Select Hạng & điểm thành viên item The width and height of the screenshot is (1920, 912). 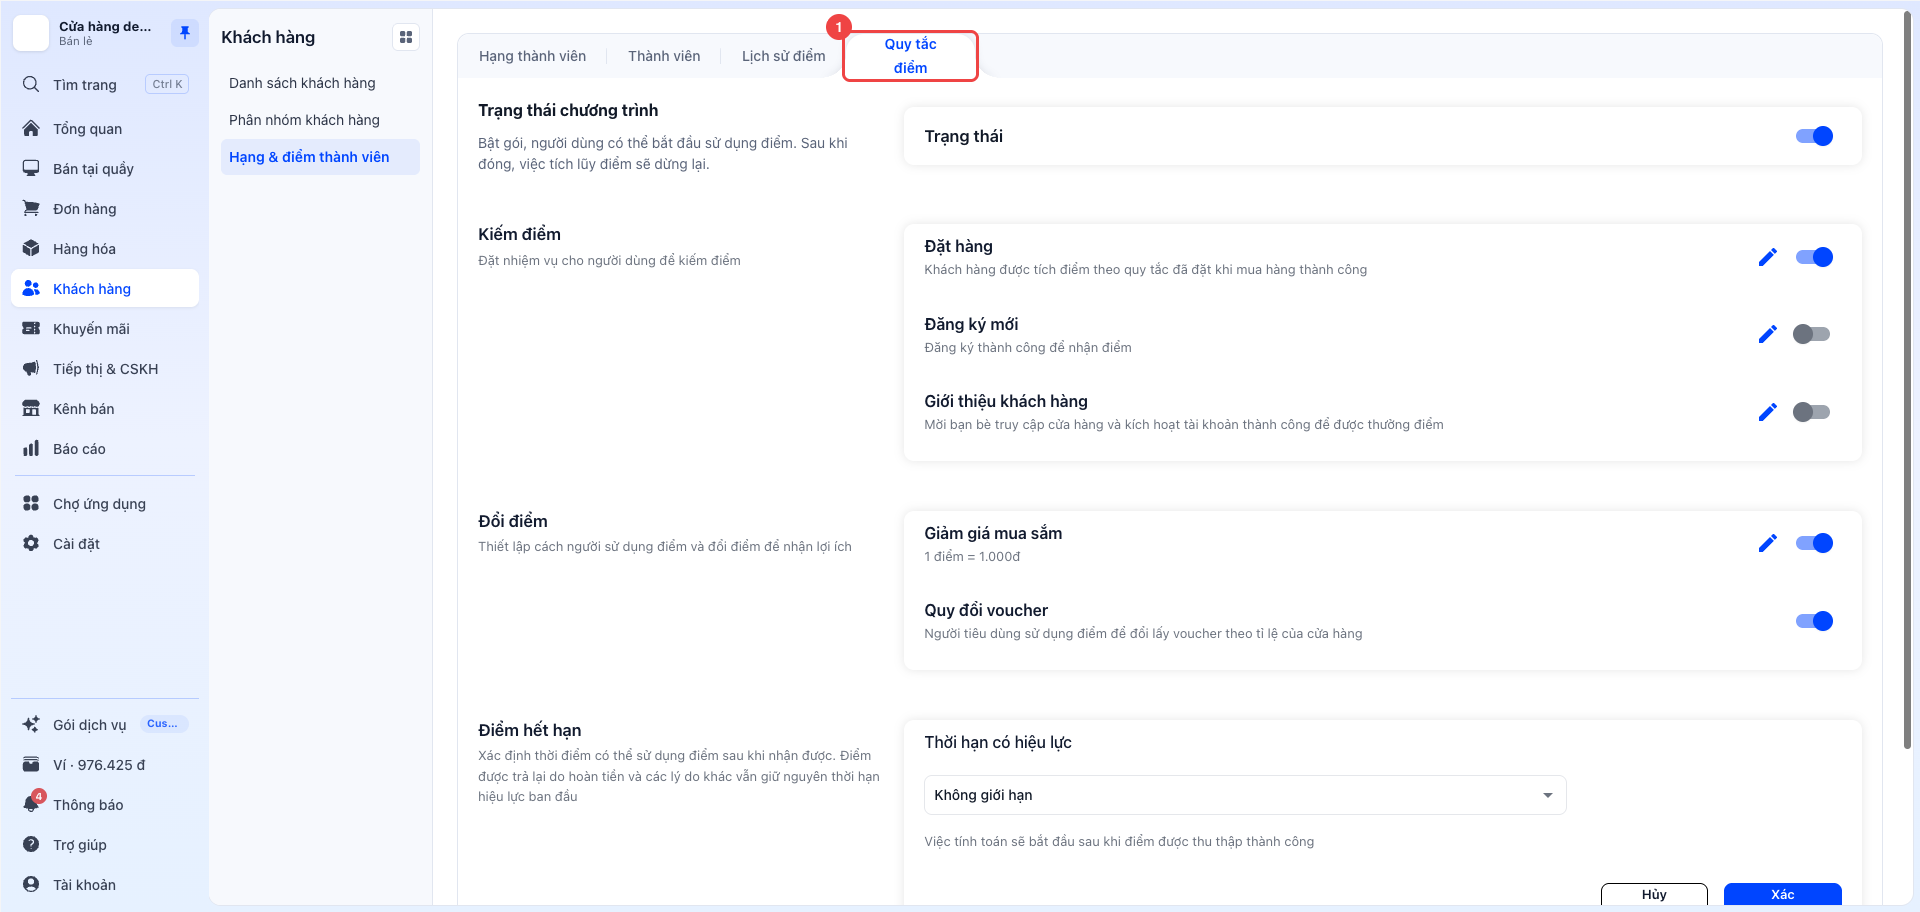click(320, 157)
